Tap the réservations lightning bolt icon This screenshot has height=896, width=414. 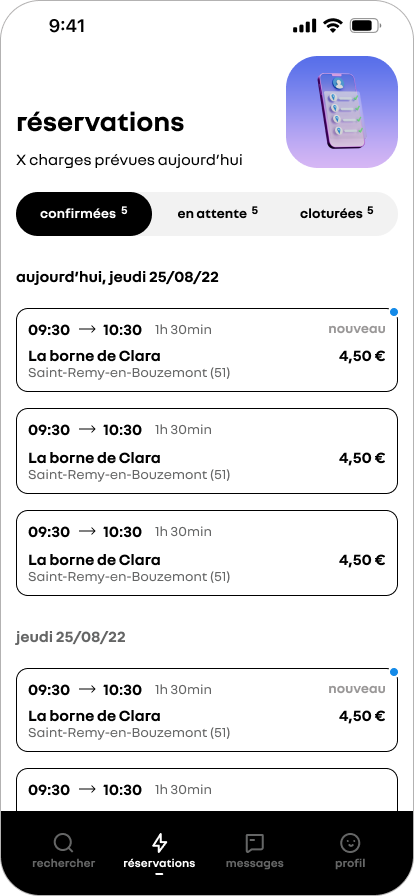pos(160,842)
